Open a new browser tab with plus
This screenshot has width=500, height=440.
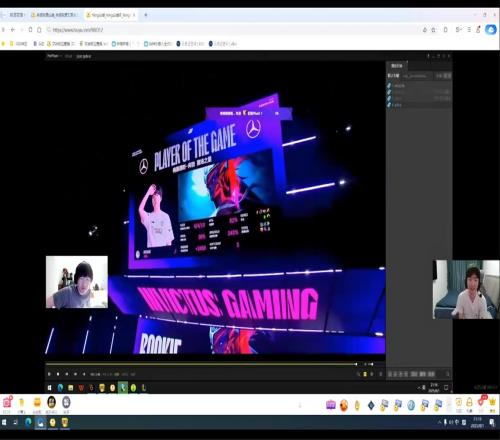tap(146, 15)
